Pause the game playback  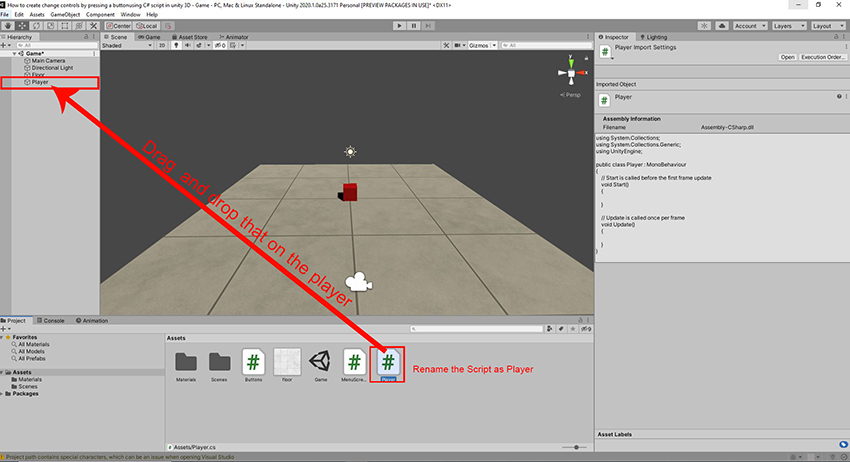[414, 25]
